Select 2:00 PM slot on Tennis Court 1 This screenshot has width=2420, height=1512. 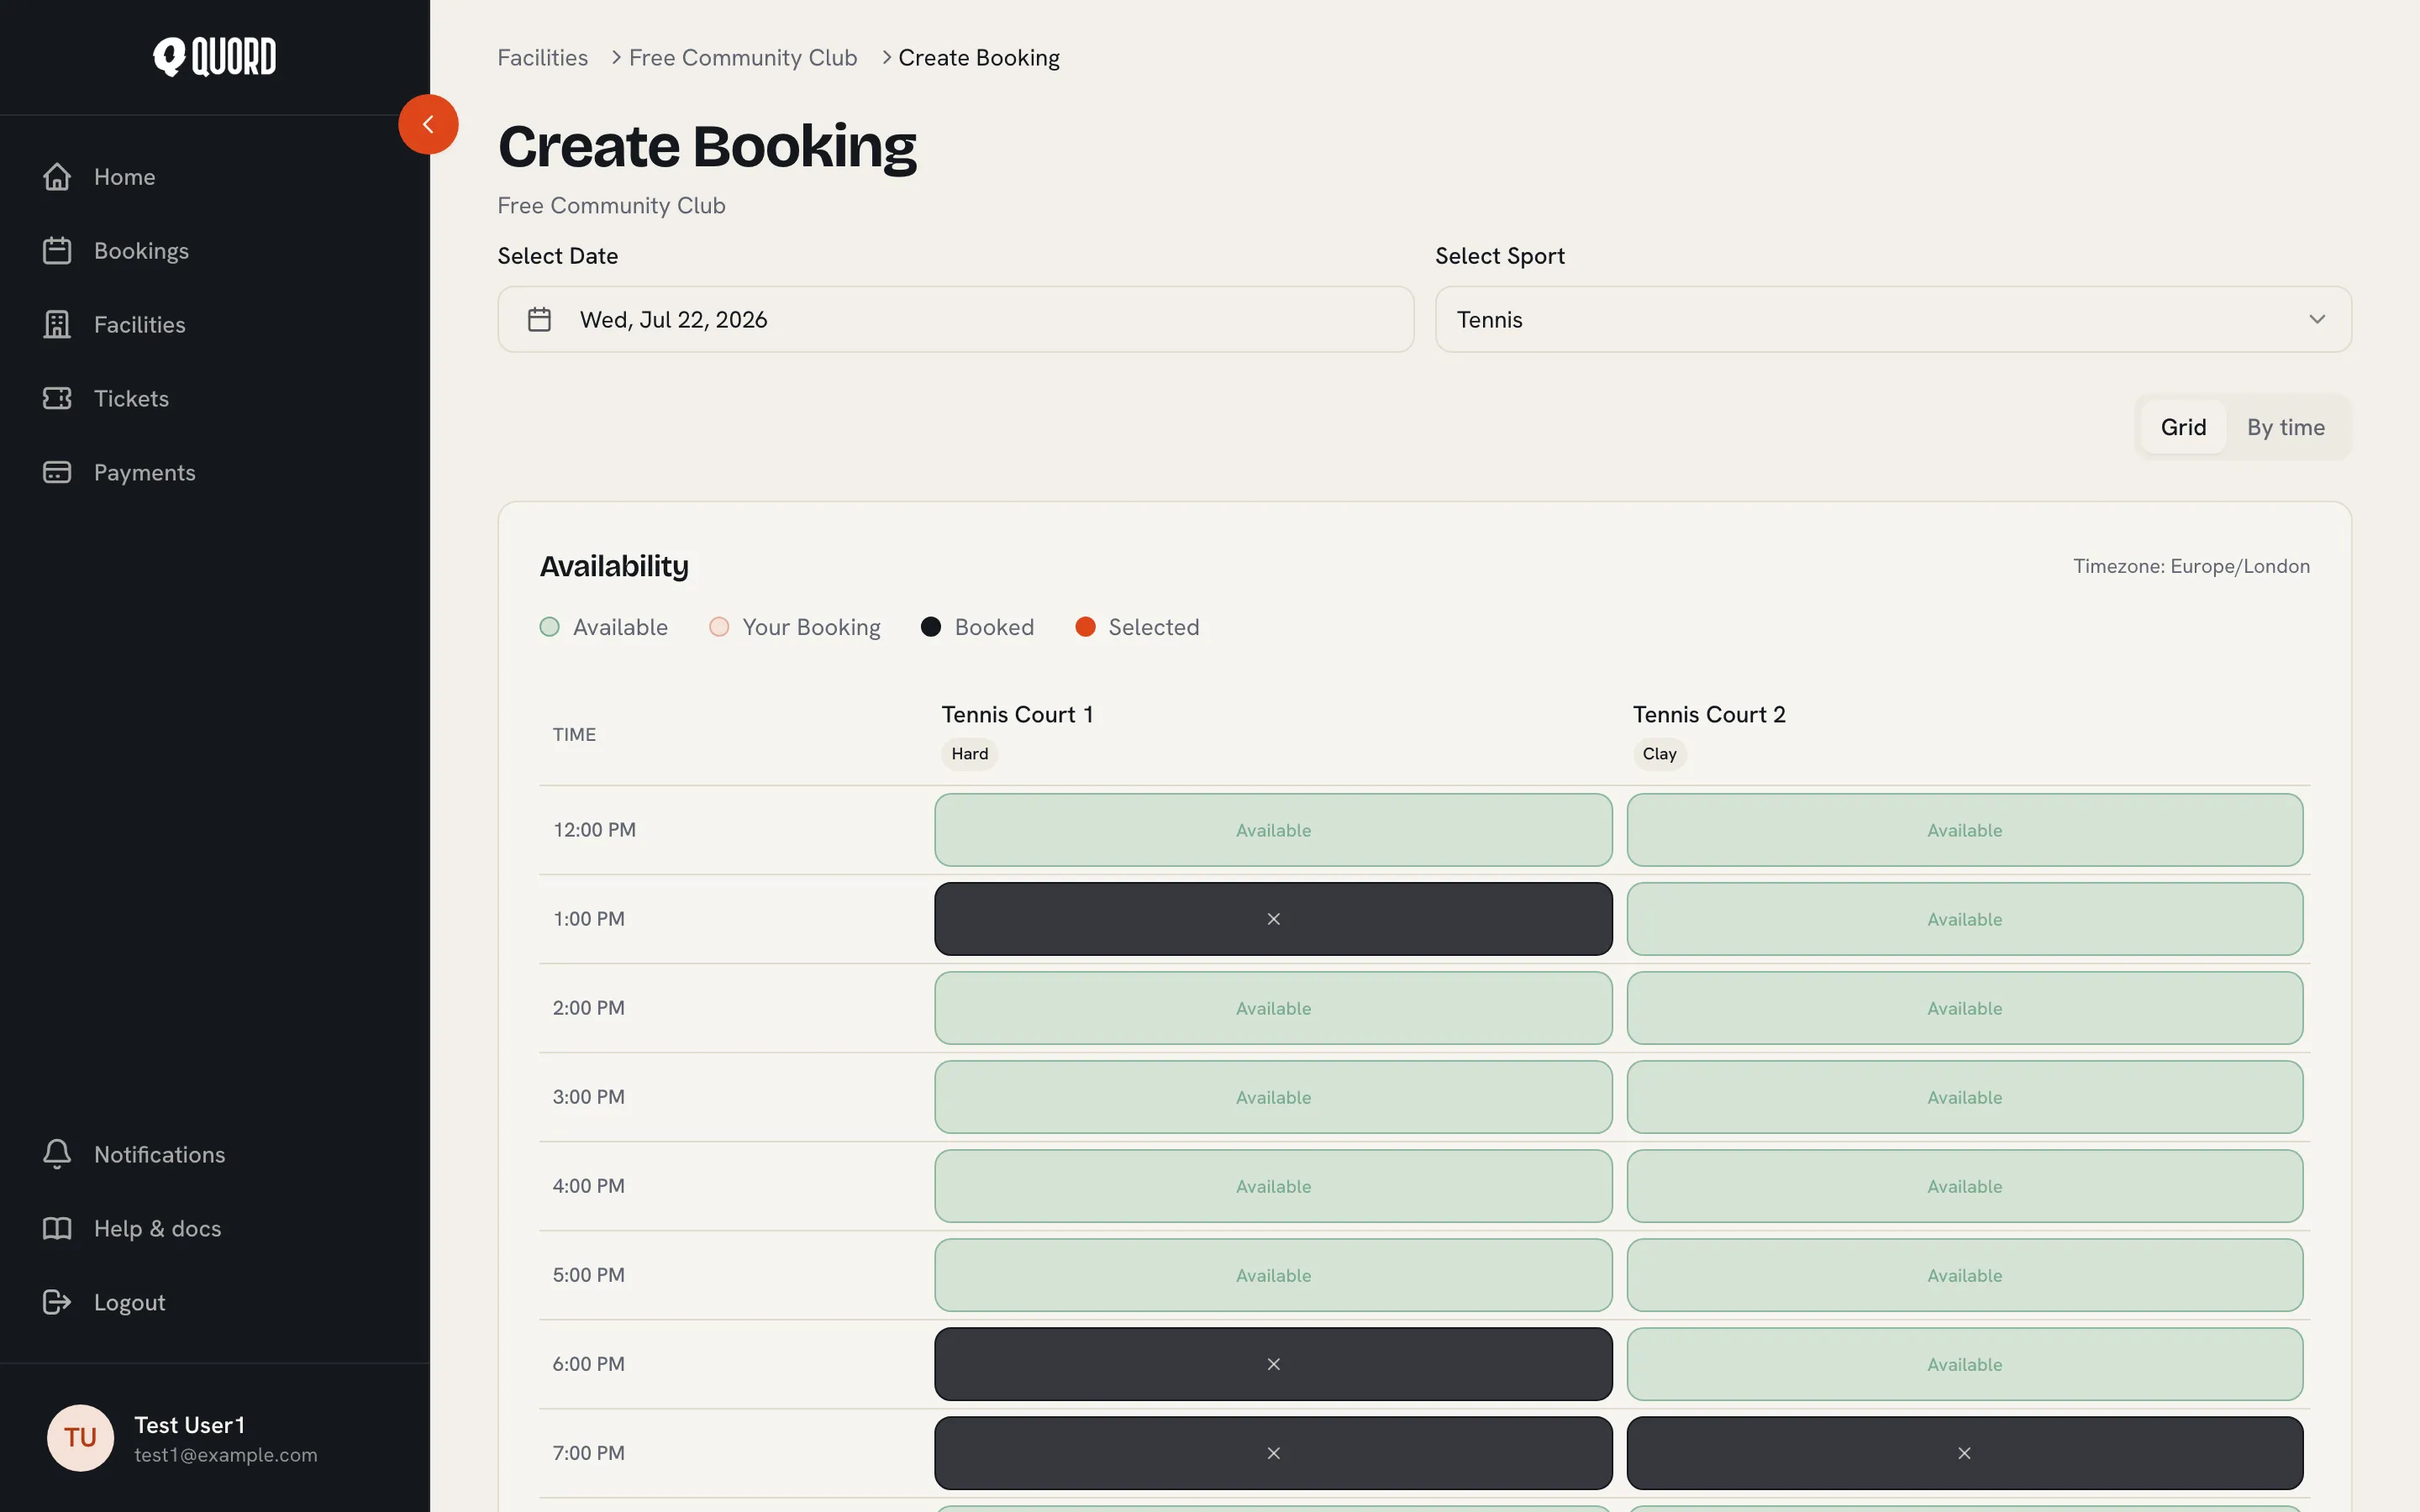point(1273,1008)
